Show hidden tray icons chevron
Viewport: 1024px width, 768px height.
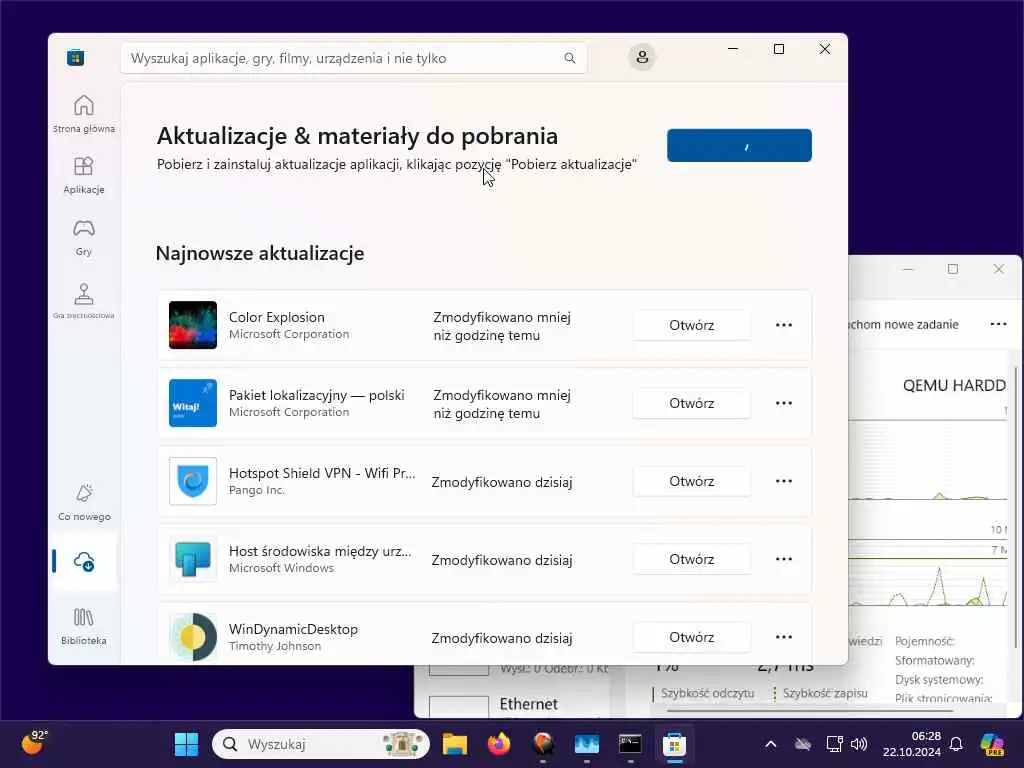(771, 744)
